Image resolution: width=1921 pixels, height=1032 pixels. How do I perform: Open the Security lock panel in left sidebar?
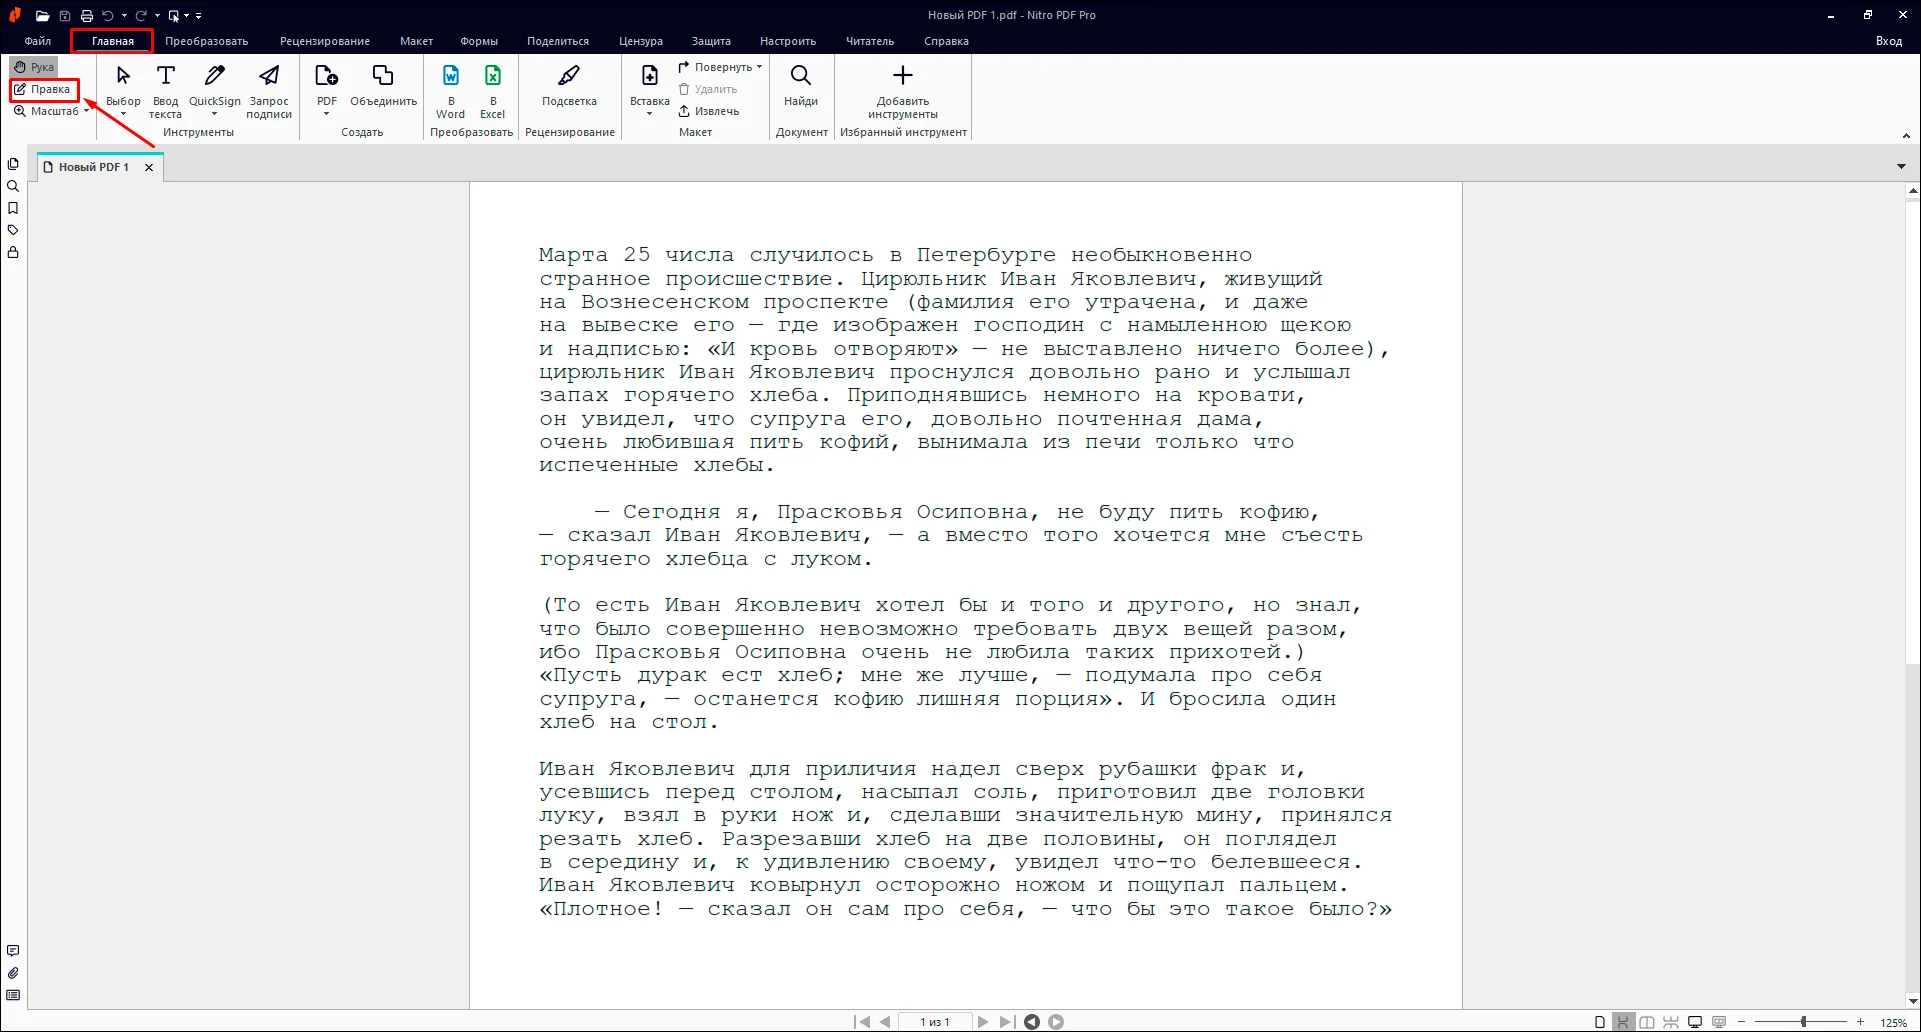click(13, 252)
